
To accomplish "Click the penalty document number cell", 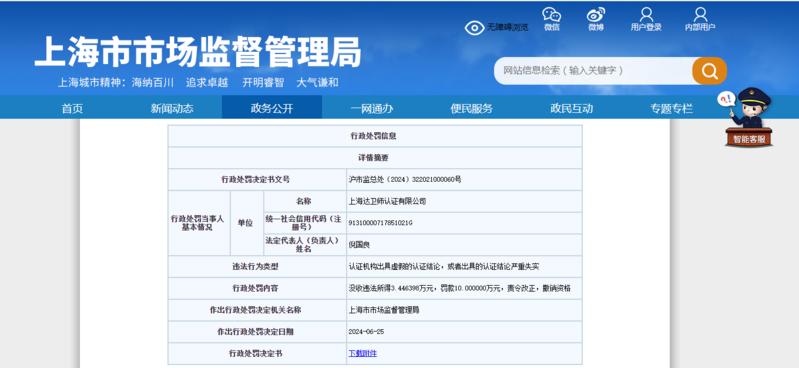I will [464, 179].
